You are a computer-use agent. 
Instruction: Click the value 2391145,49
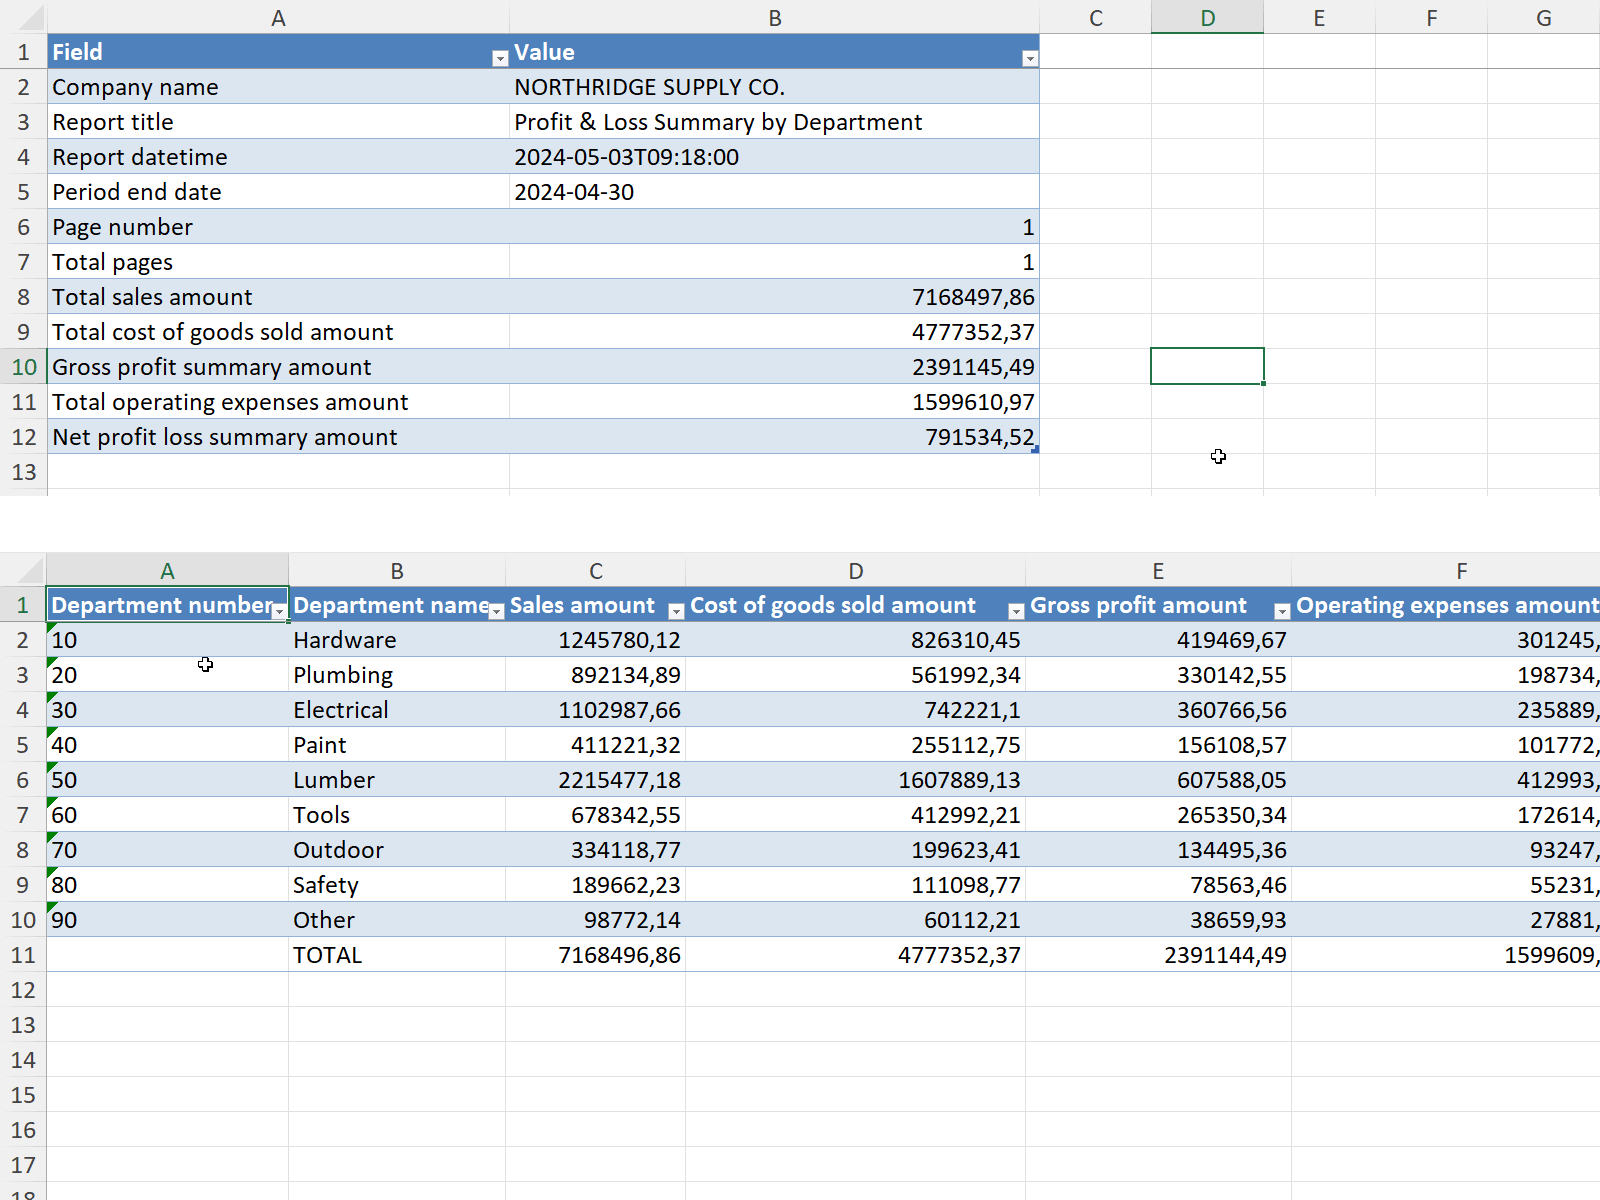coord(774,367)
